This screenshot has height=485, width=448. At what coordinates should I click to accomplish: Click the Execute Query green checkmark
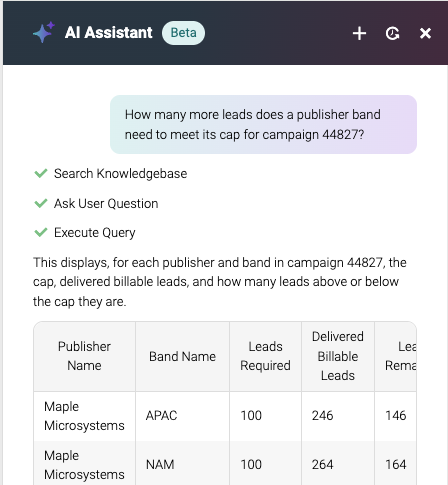tap(41, 232)
